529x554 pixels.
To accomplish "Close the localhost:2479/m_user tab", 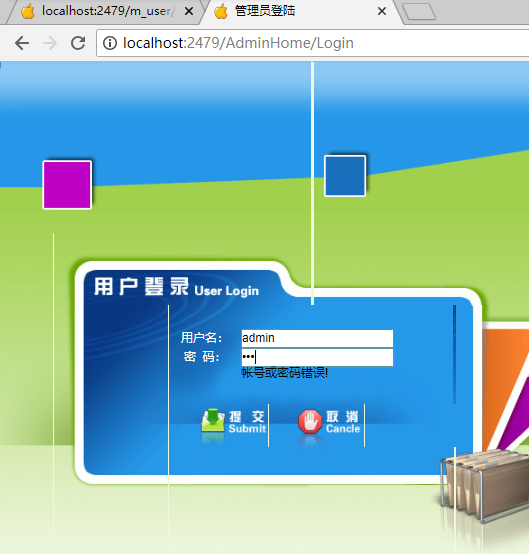I will click(189, 12).
